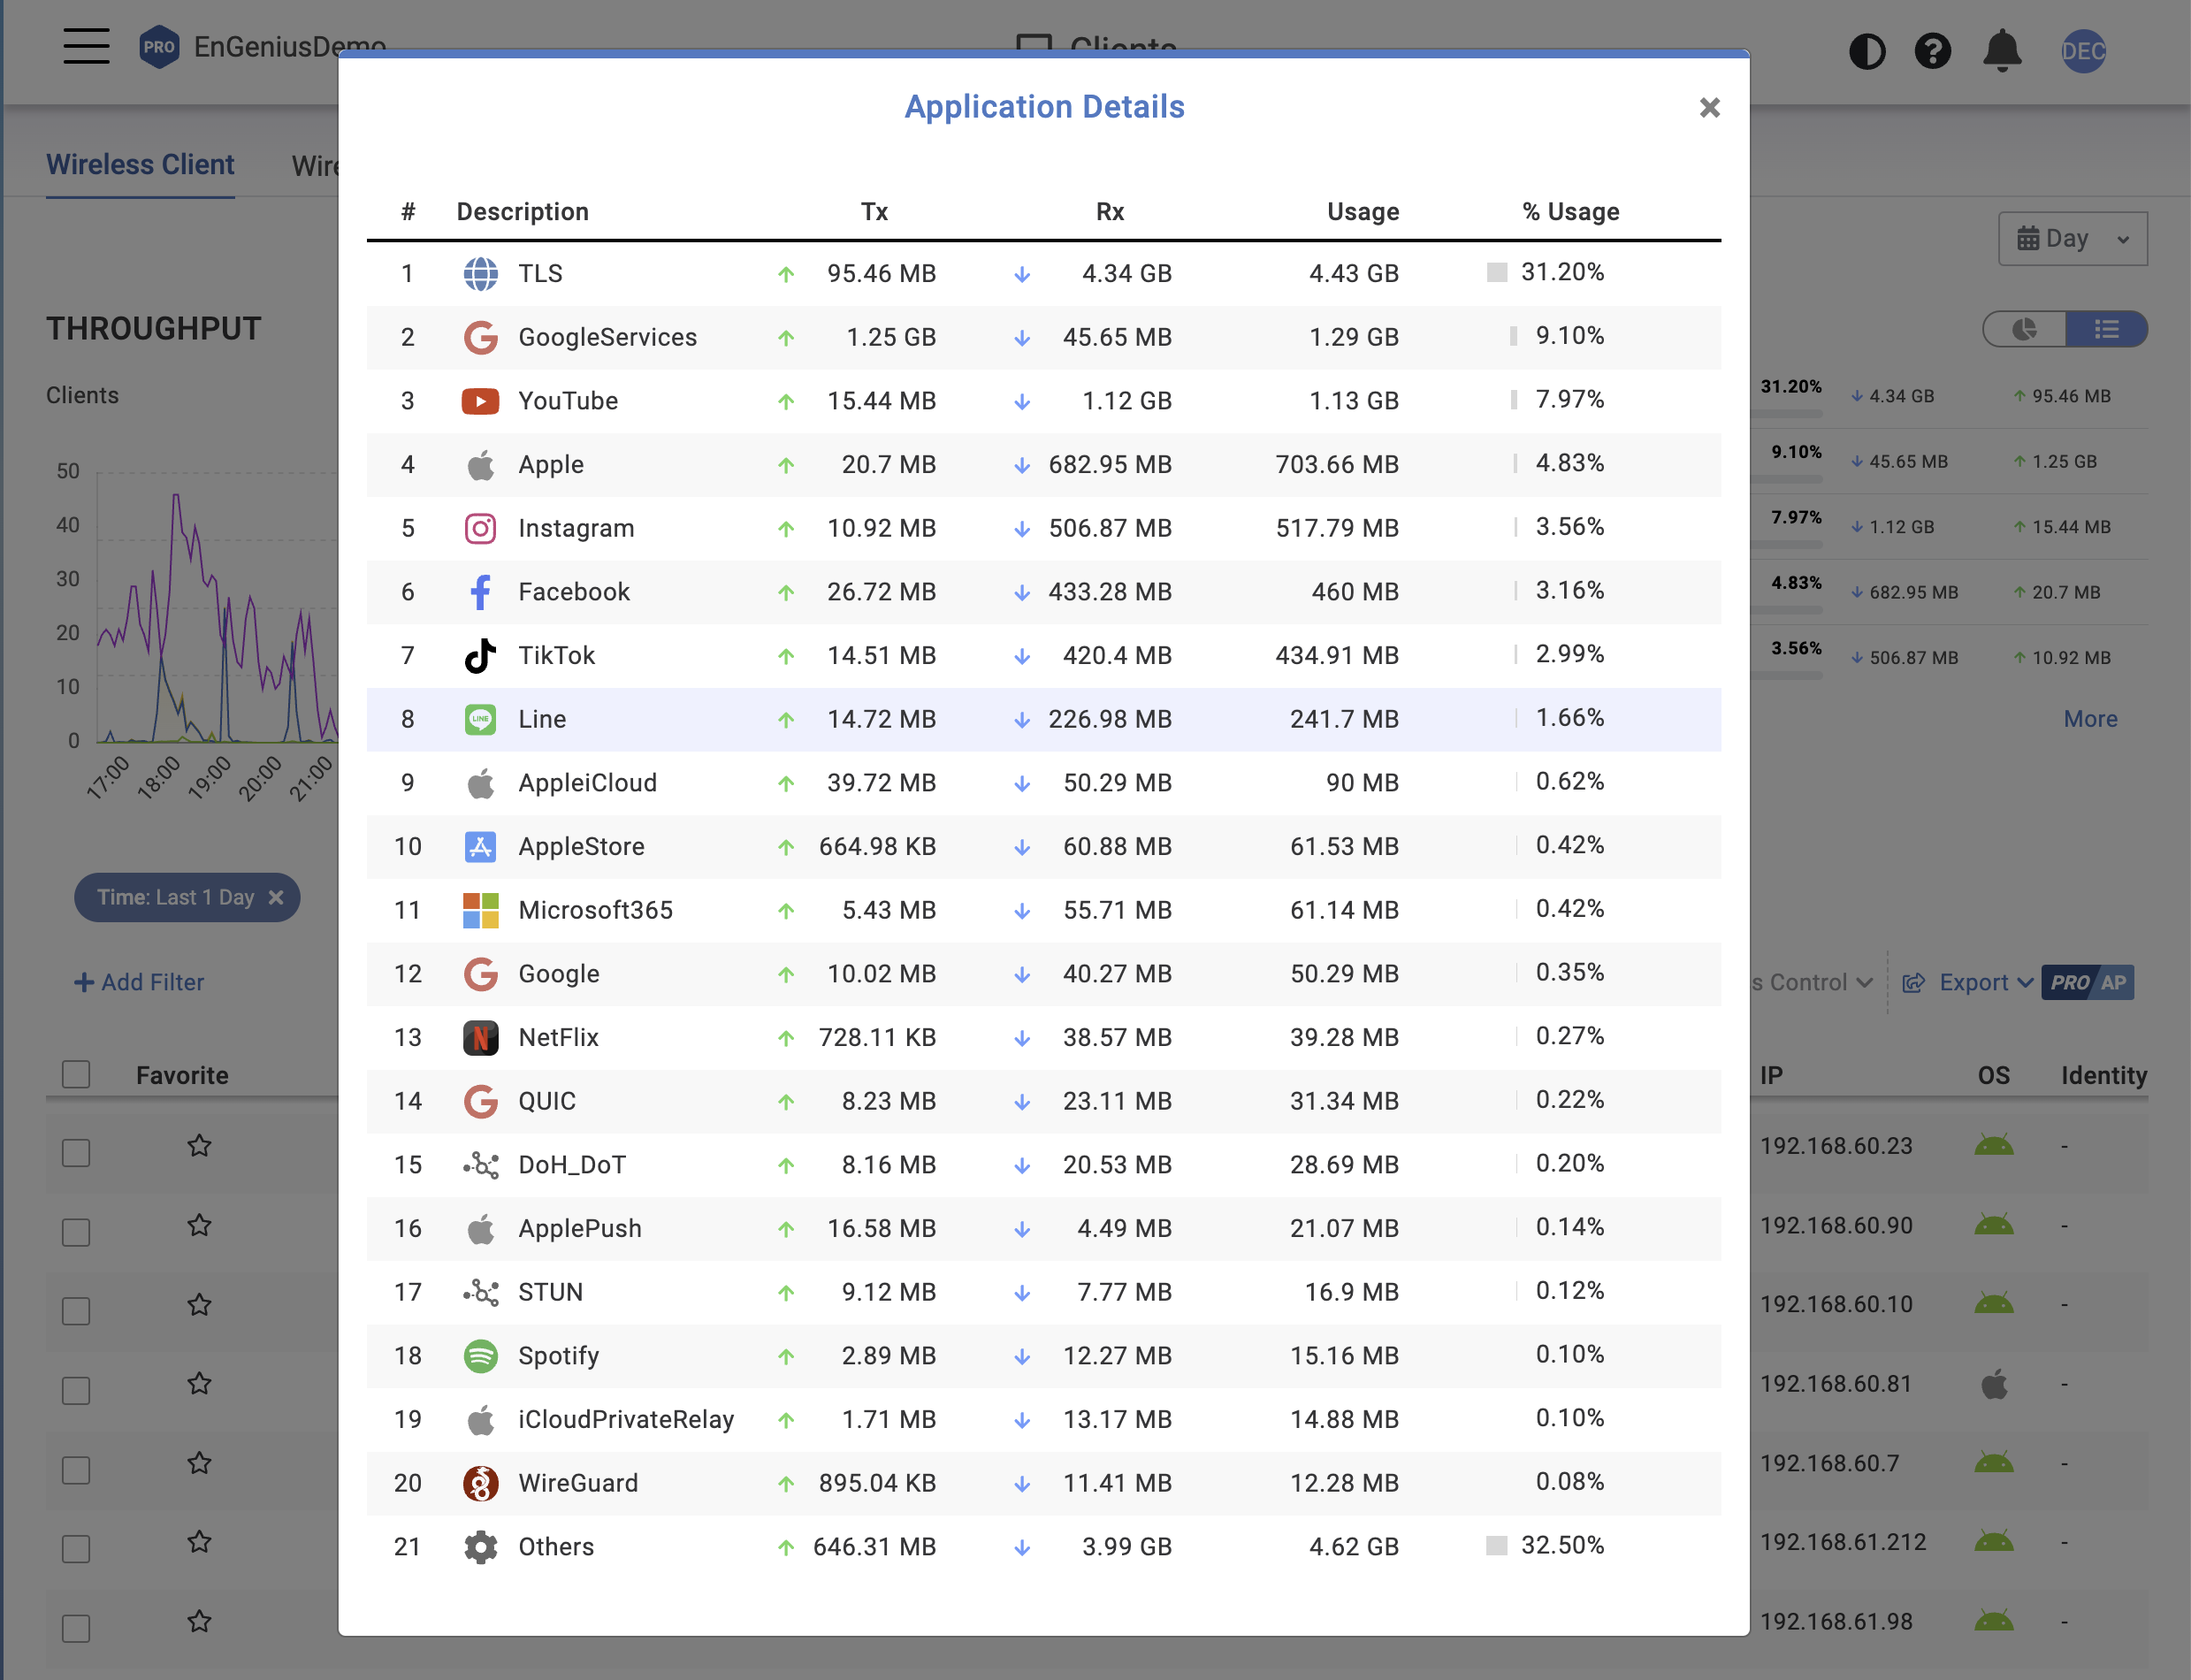Click the DoH_DoT network icon
Screen dimensions: 2191x1680
pos(480,1165)
